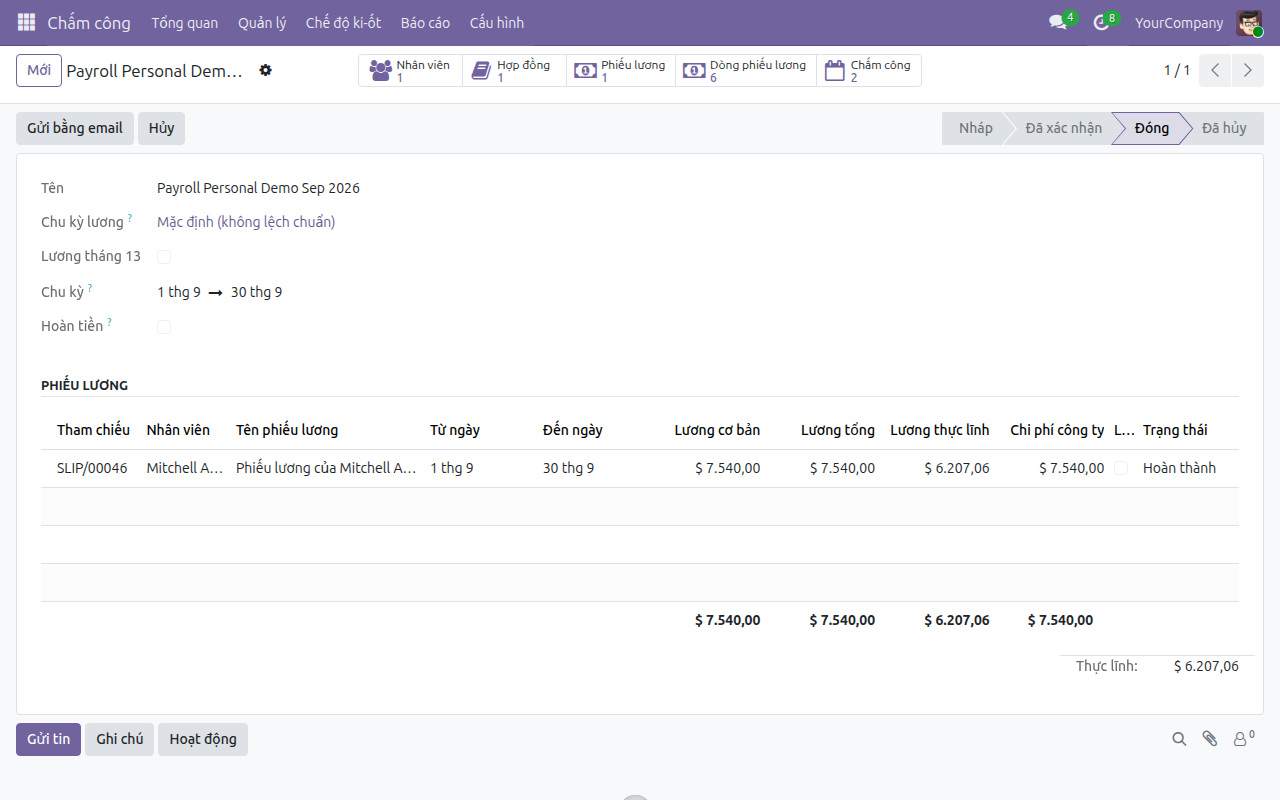Attach files with the paperclip icon
The width and height of the screenshot is (1280, 800).
1210,739
